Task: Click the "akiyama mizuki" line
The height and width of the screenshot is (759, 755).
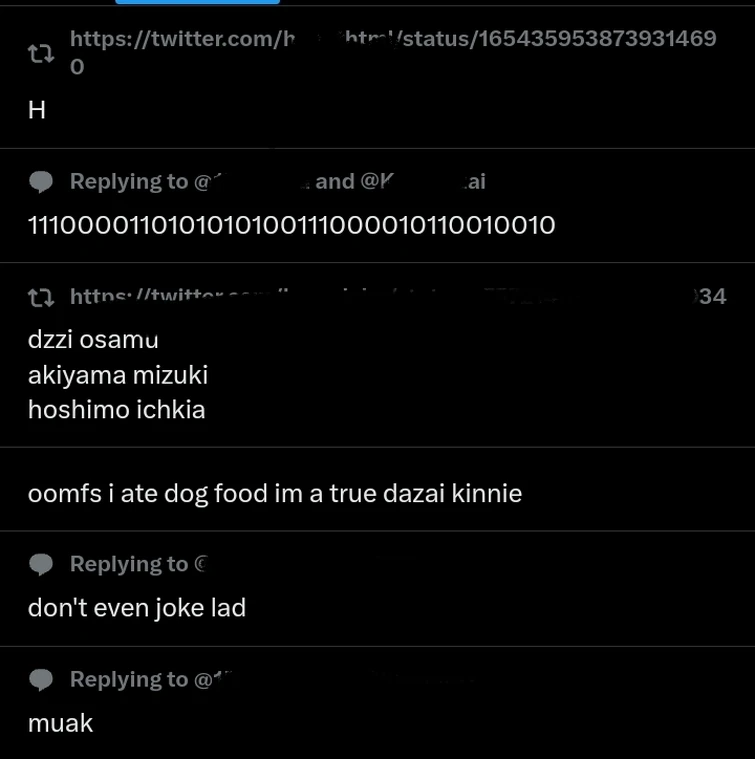Action: click(x=118, y=375)
